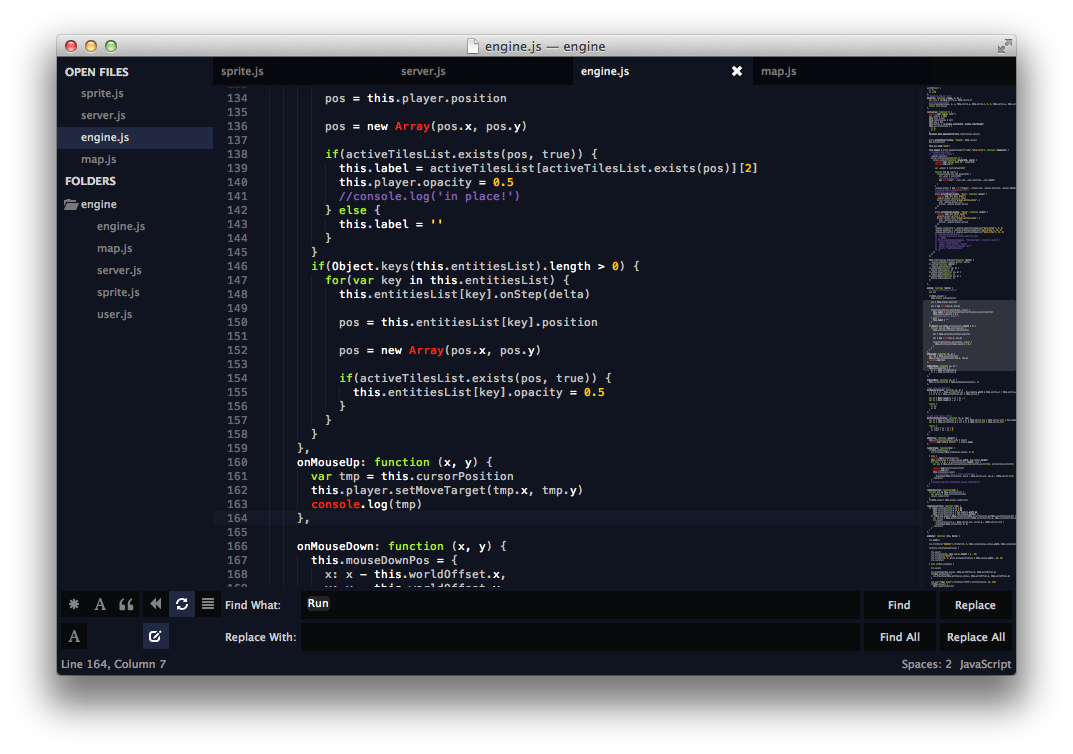Screen dimensions: 1073x754
Task: Click line number 160 in gutter
Action: coord(237,463)
